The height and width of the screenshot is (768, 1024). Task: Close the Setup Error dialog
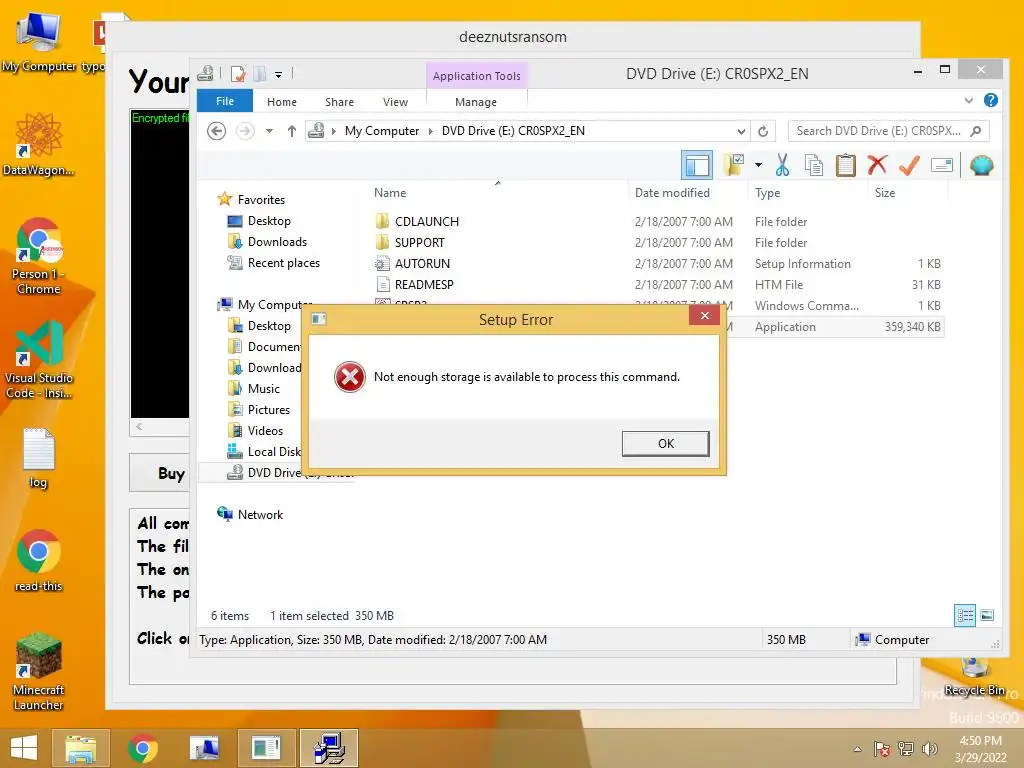coord(704,316)
